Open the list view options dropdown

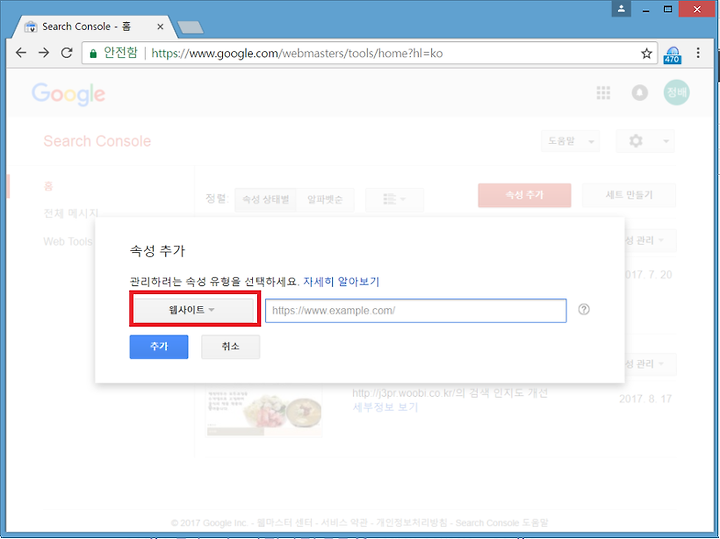click(x=394, y=199)
